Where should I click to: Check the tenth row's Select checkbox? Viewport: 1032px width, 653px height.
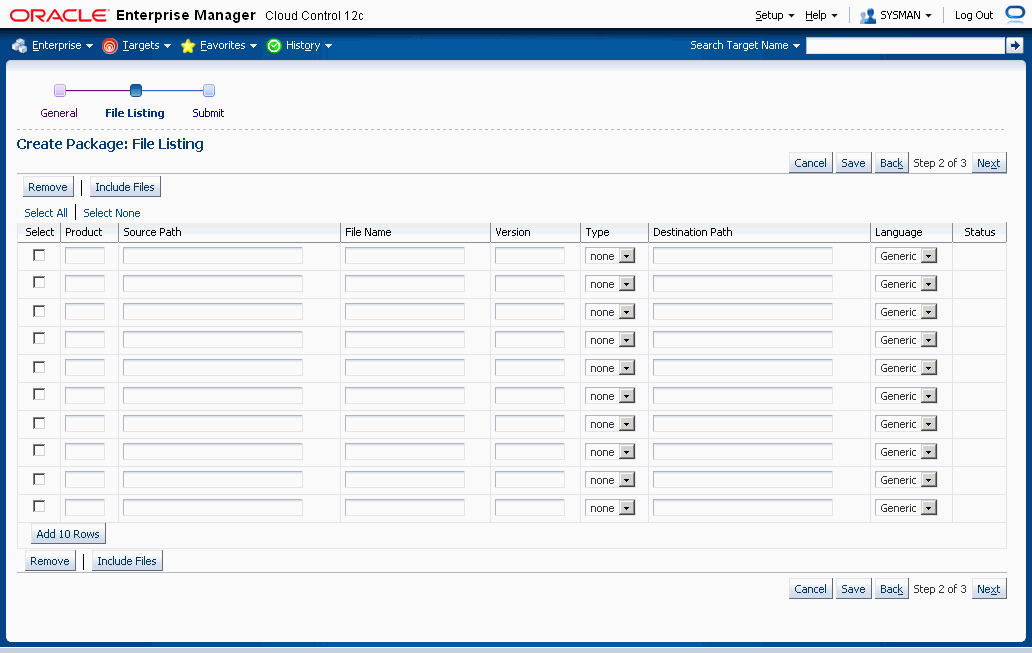(39, 506)
